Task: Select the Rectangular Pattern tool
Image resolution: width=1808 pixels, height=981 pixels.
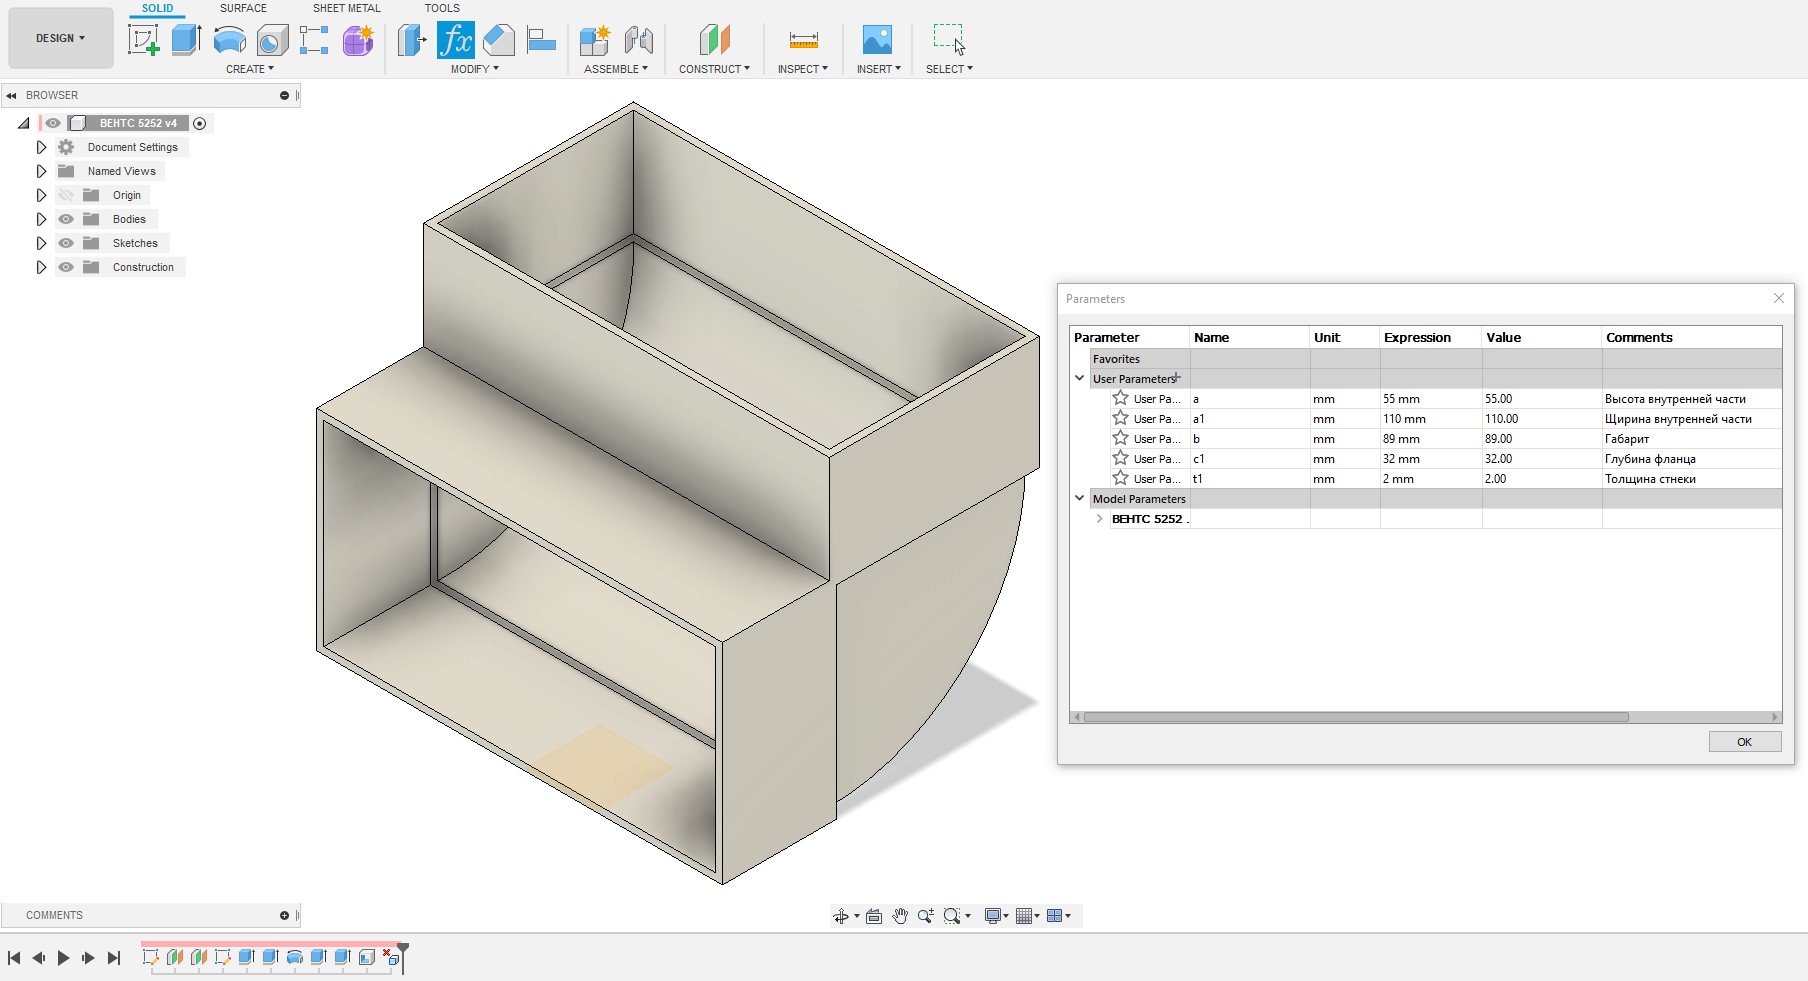Action: (314, 40)
